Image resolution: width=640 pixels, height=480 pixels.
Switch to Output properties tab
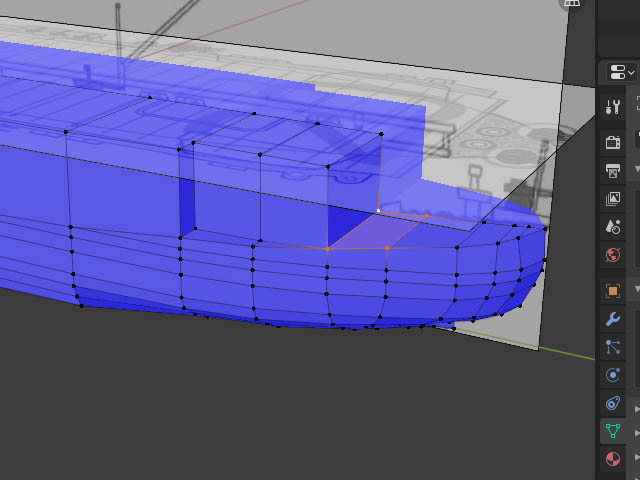click(613, 171)
